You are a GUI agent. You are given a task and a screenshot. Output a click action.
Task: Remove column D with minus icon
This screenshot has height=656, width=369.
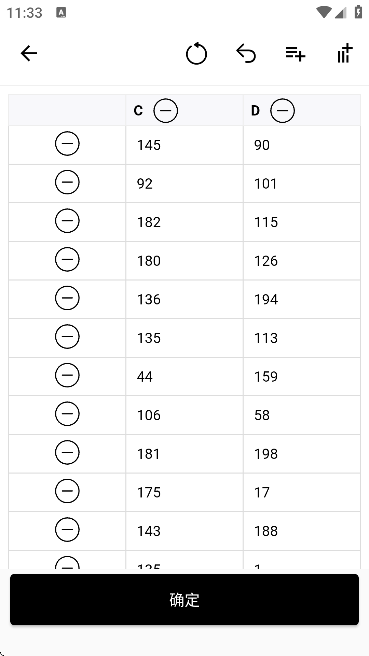[282, 110]
